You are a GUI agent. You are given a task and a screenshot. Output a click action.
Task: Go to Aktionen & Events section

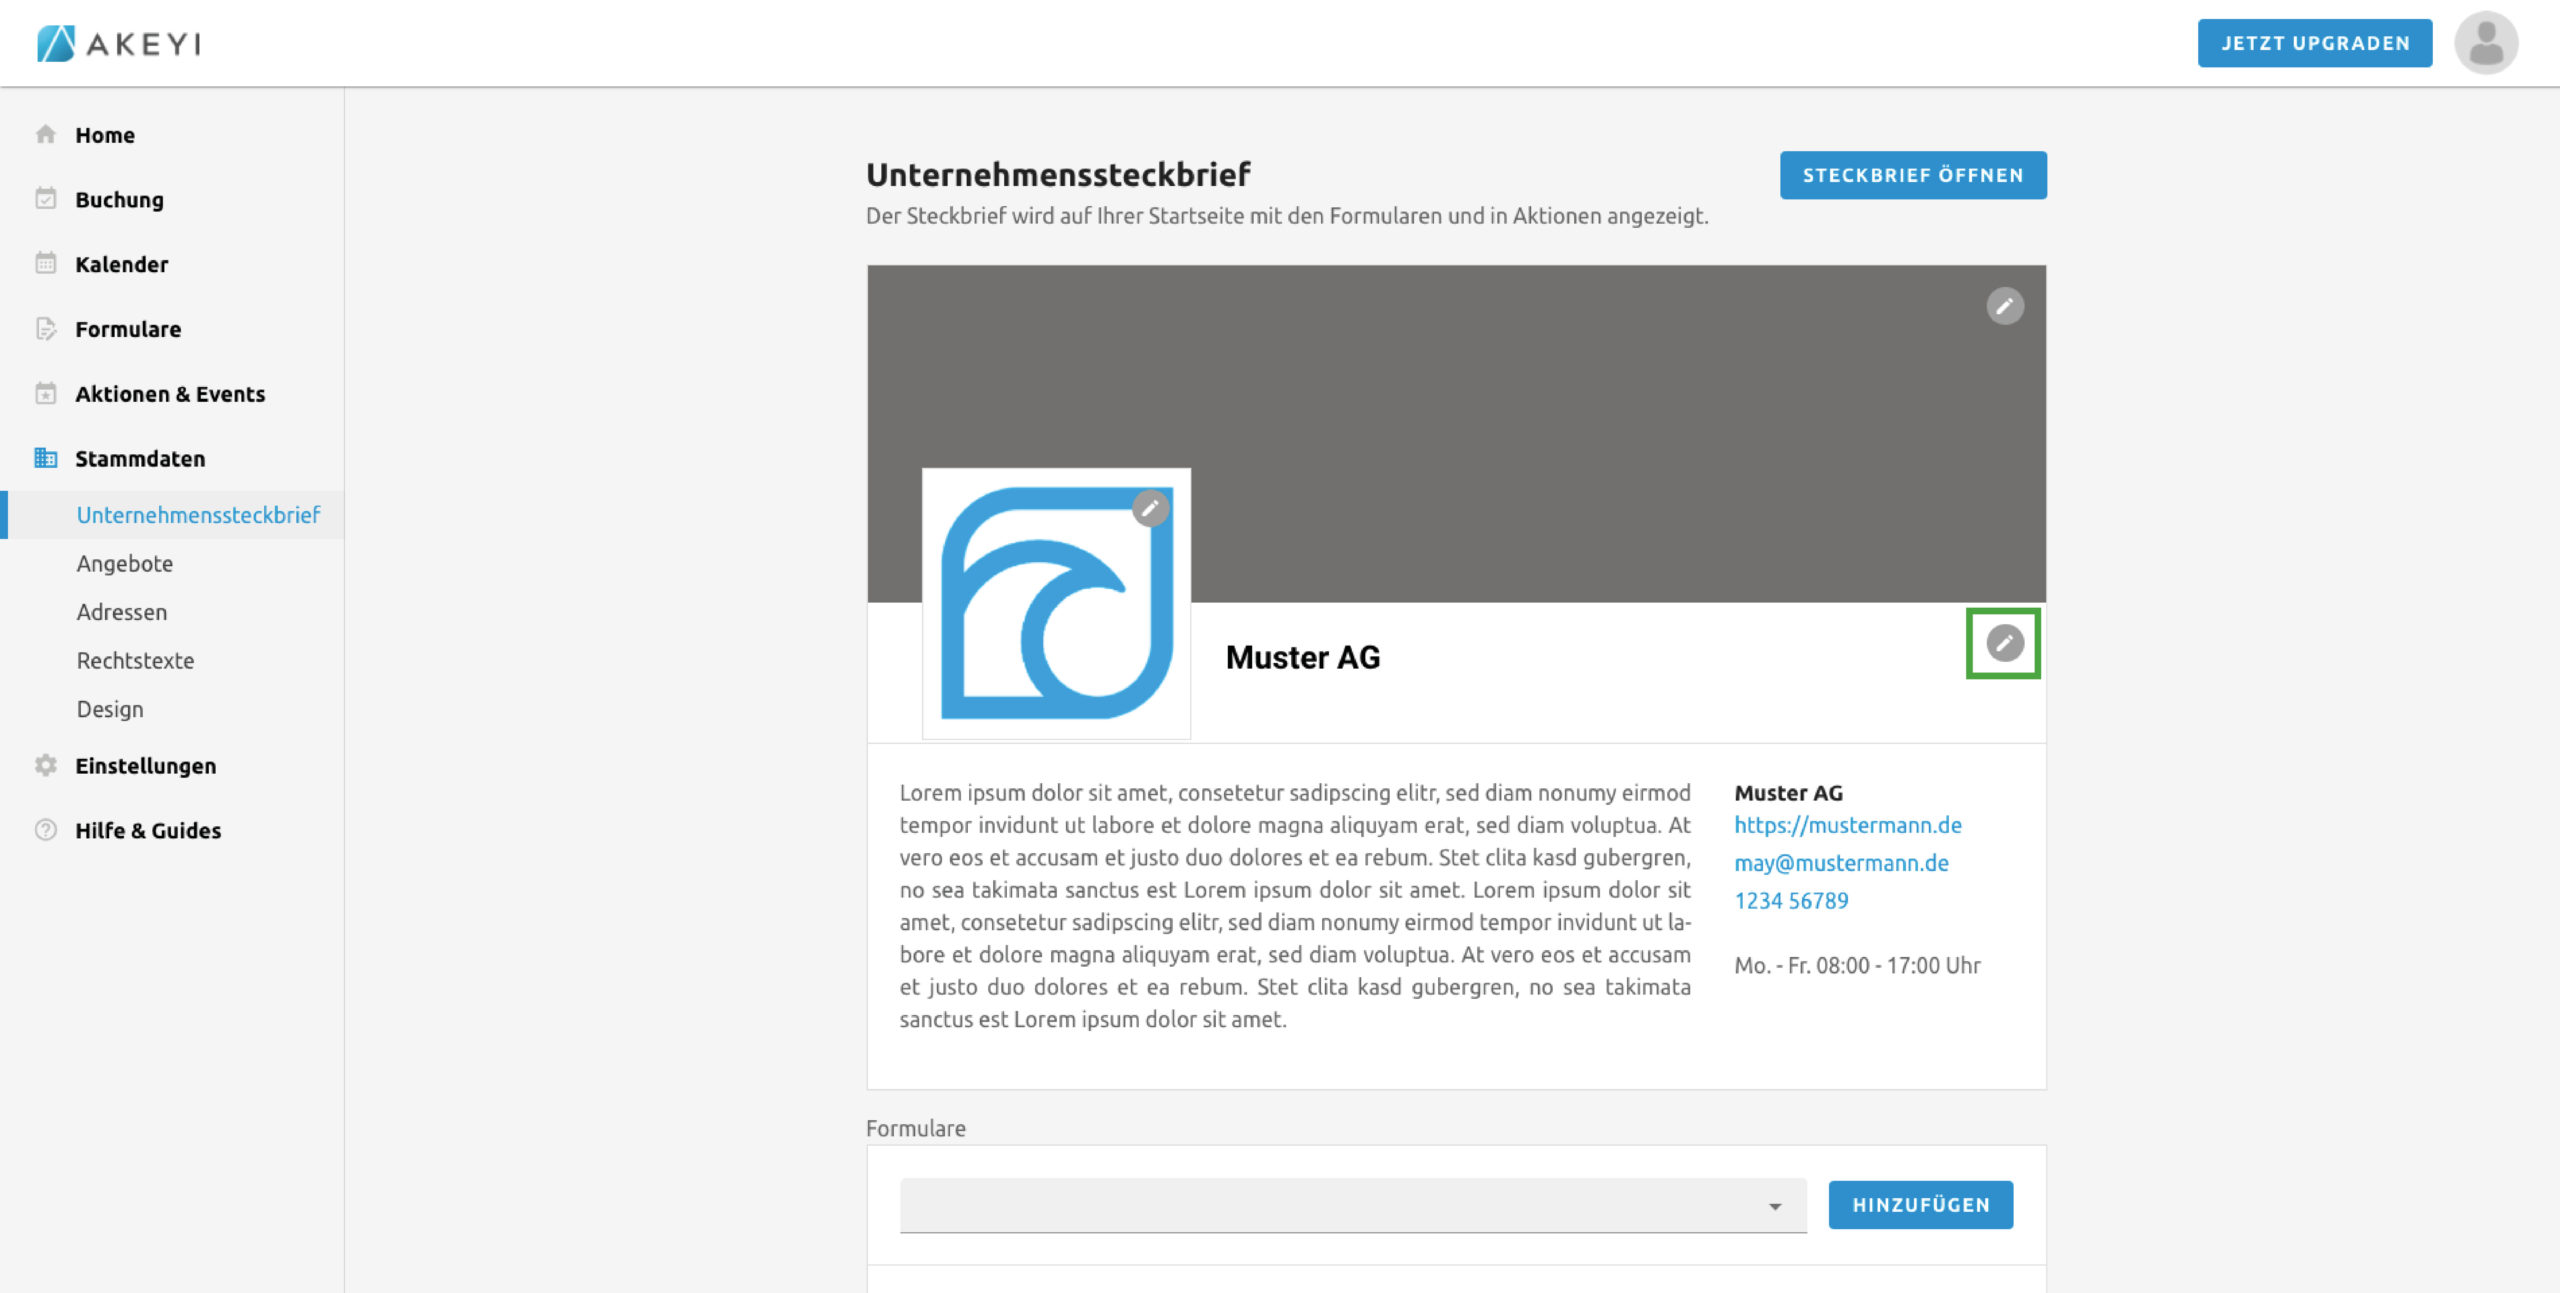point(170,394)
